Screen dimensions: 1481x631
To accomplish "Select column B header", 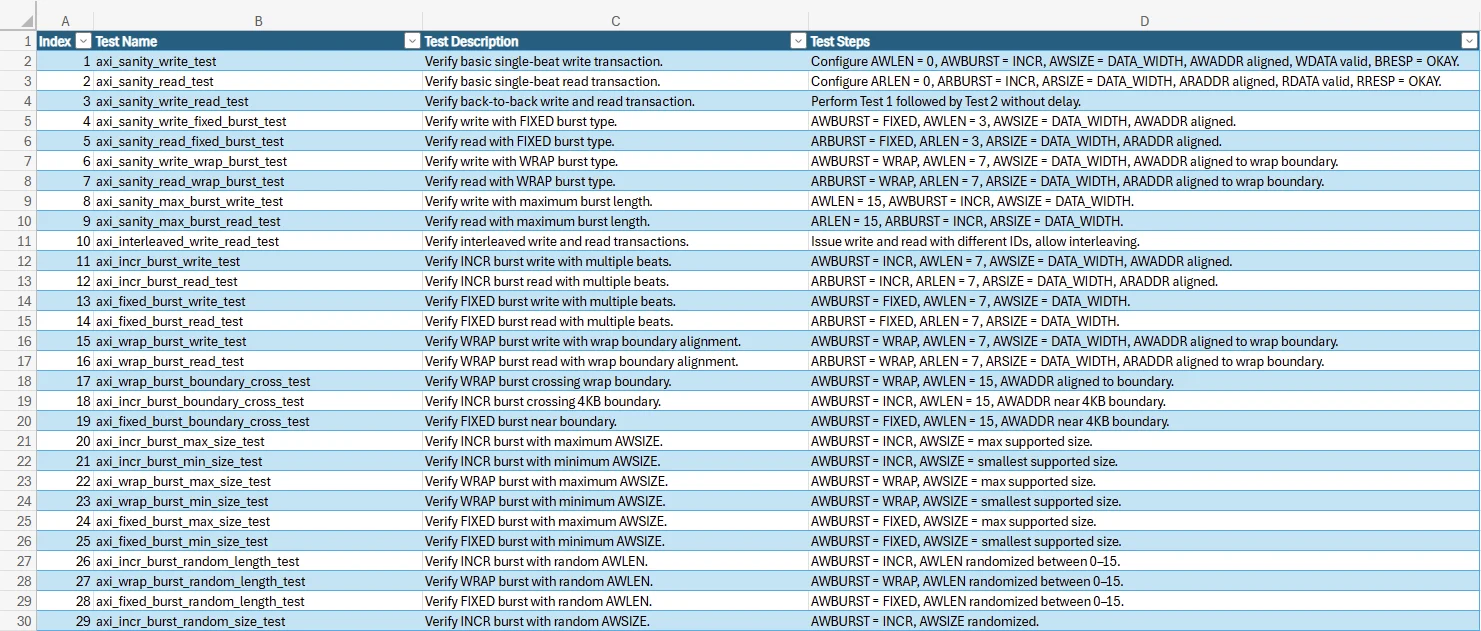I will pyautogui.click(x=258, y=21).
